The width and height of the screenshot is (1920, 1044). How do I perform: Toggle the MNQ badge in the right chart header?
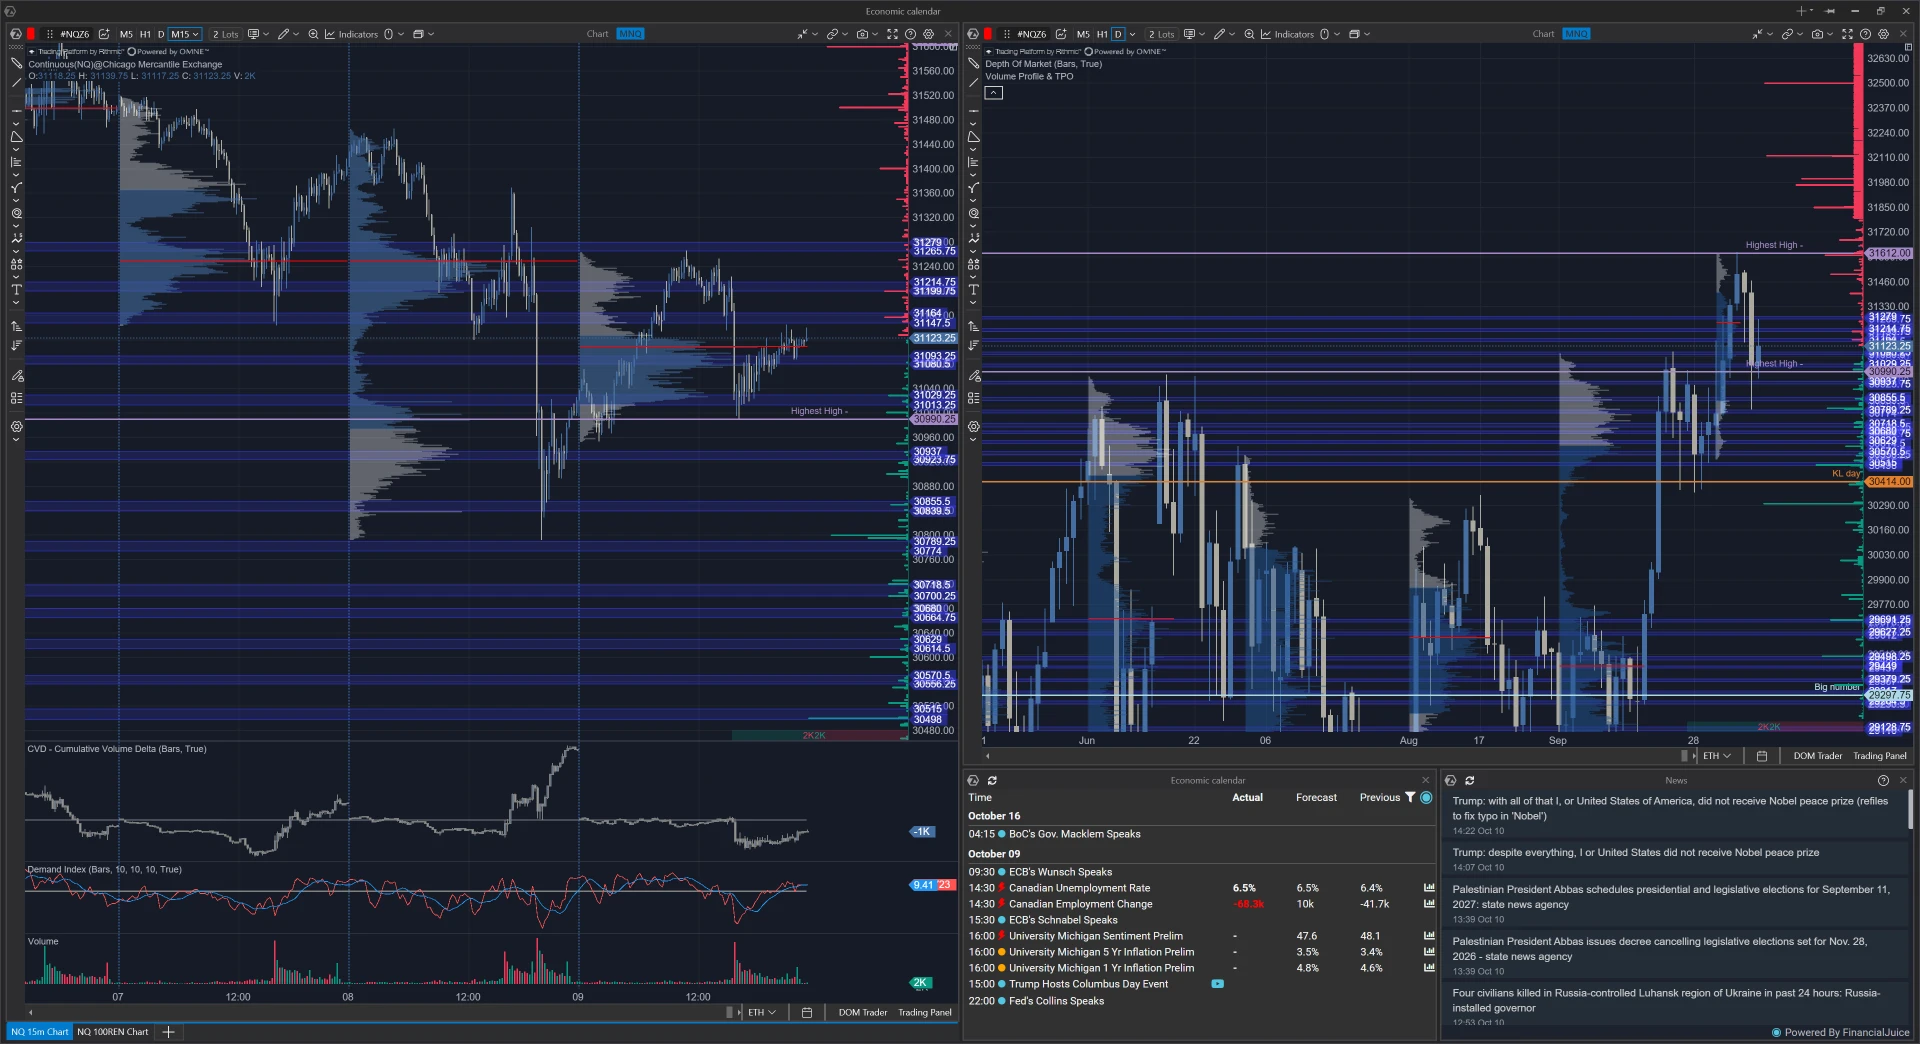tap(1576, 34)
